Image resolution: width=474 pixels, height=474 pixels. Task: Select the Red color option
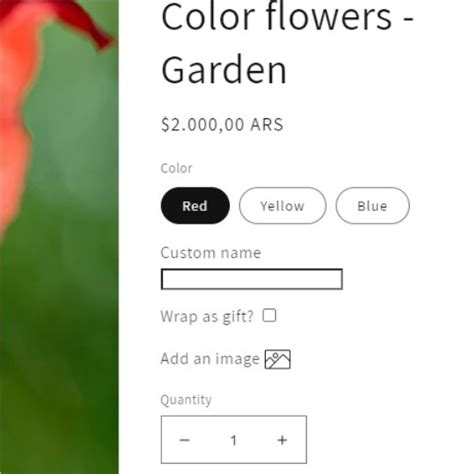[195, 206]
